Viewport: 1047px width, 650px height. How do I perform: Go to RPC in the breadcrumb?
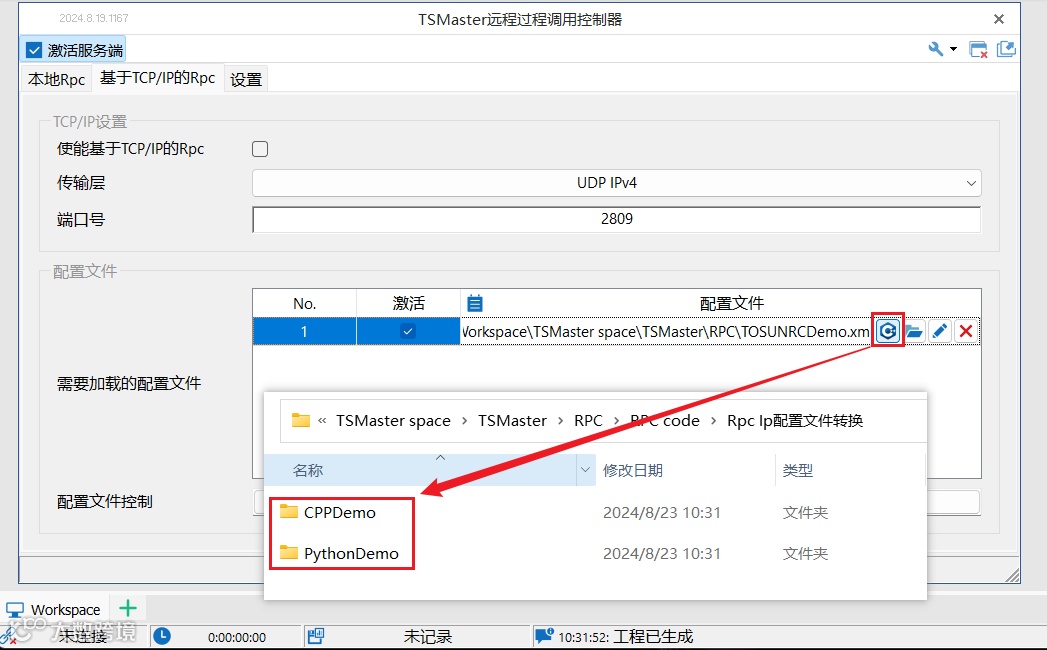click(588, 421)
